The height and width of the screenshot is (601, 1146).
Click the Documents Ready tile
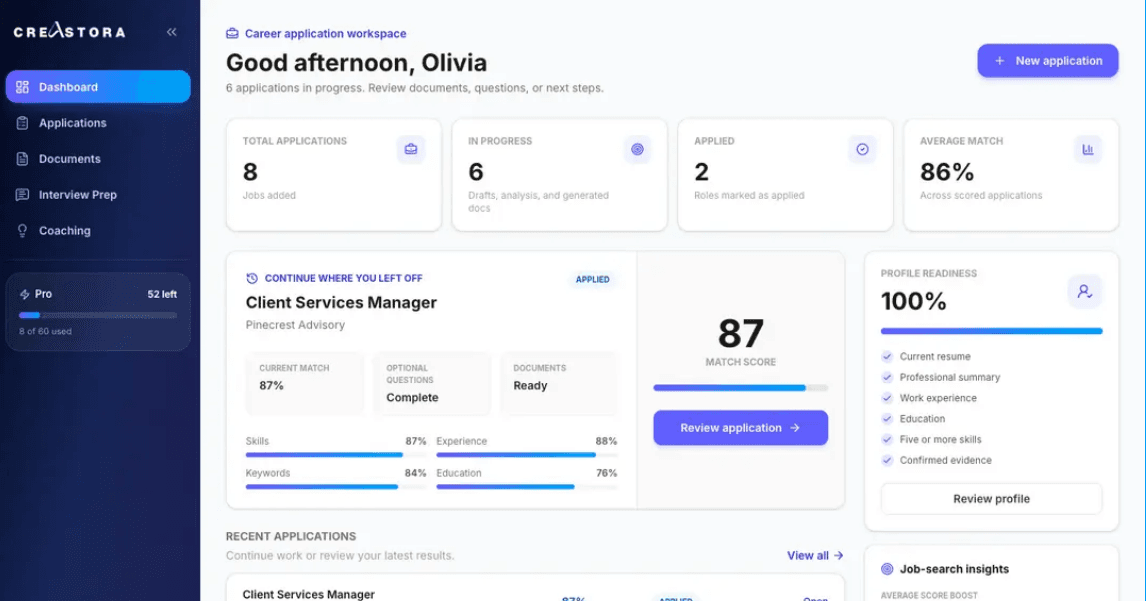[559, 384]
